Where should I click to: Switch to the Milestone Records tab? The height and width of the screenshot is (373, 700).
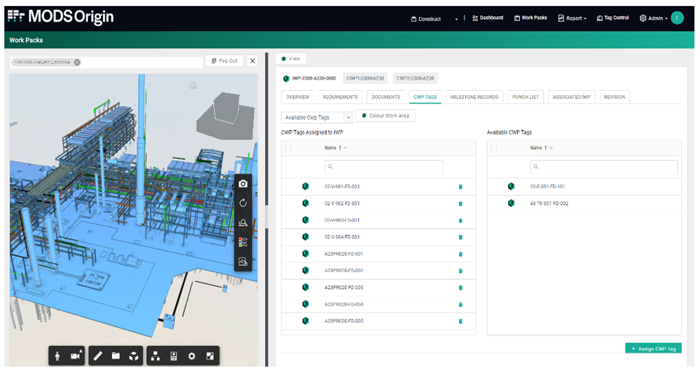[x=474, y=97]
